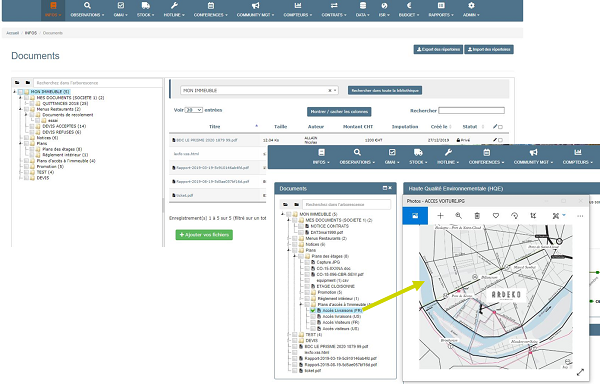This screenshot has height=384, width=600.
Task: Tick the essai folder checkbox
Action: point(38,120)
